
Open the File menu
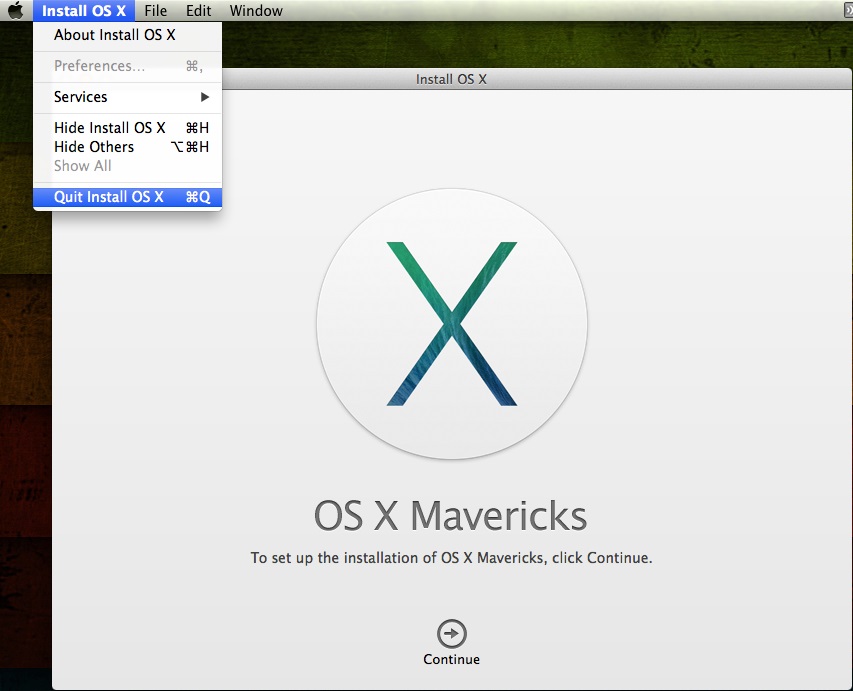pos(155,11)
